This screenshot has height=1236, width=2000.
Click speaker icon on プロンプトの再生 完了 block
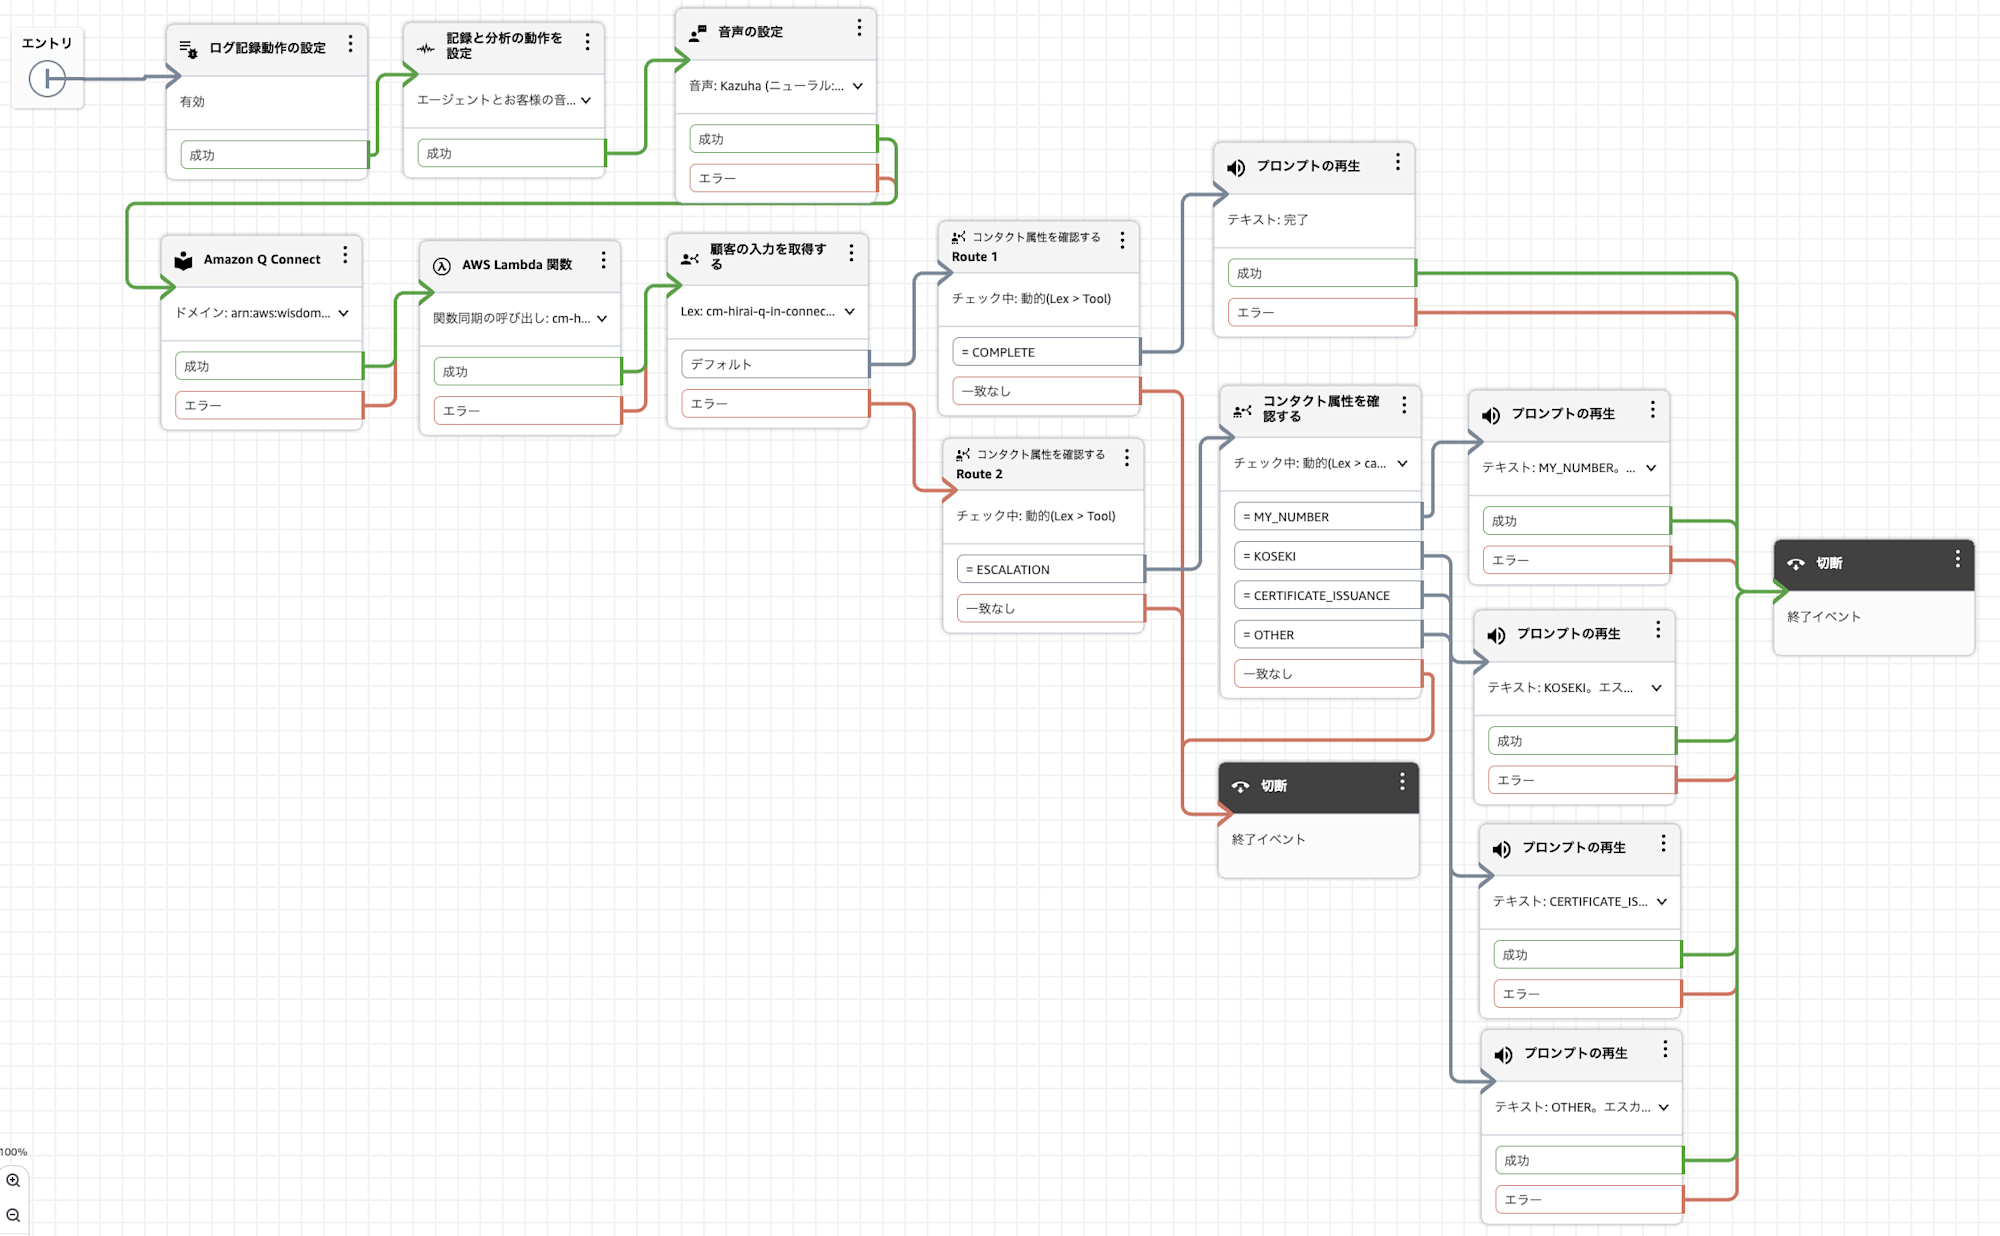coord(1236,167)
